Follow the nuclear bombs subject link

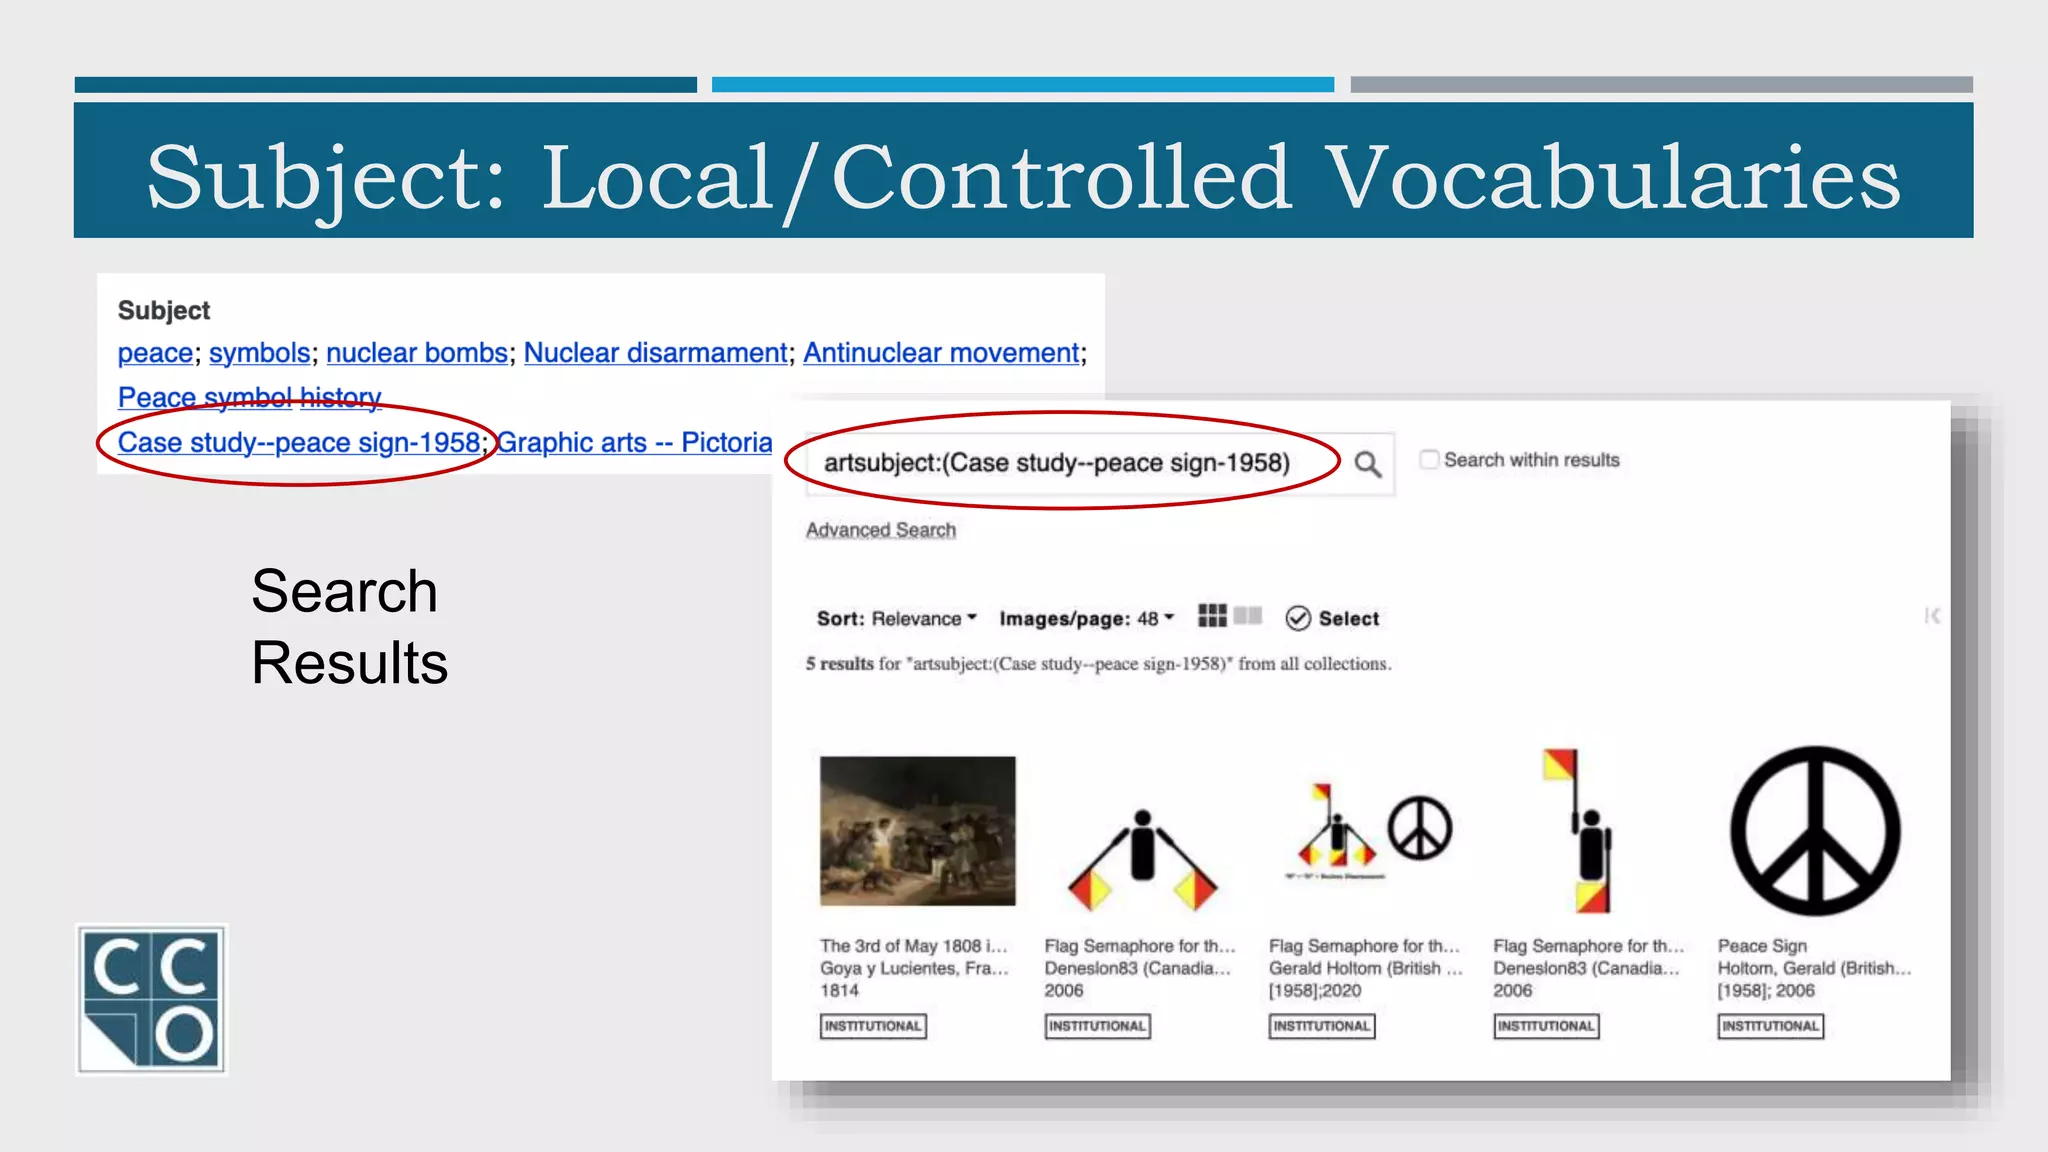point(417,353)
